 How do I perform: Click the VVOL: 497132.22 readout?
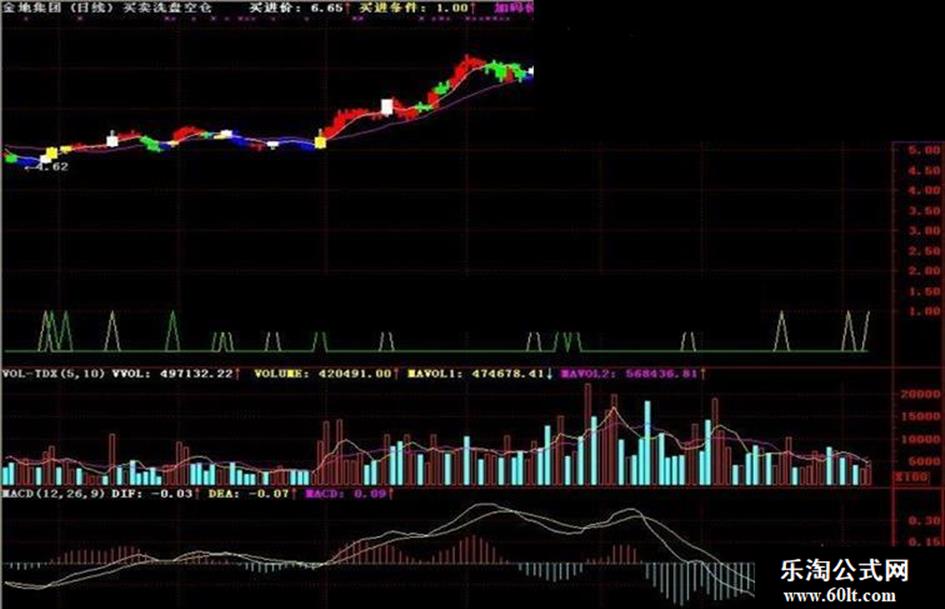tap(172, 374)
